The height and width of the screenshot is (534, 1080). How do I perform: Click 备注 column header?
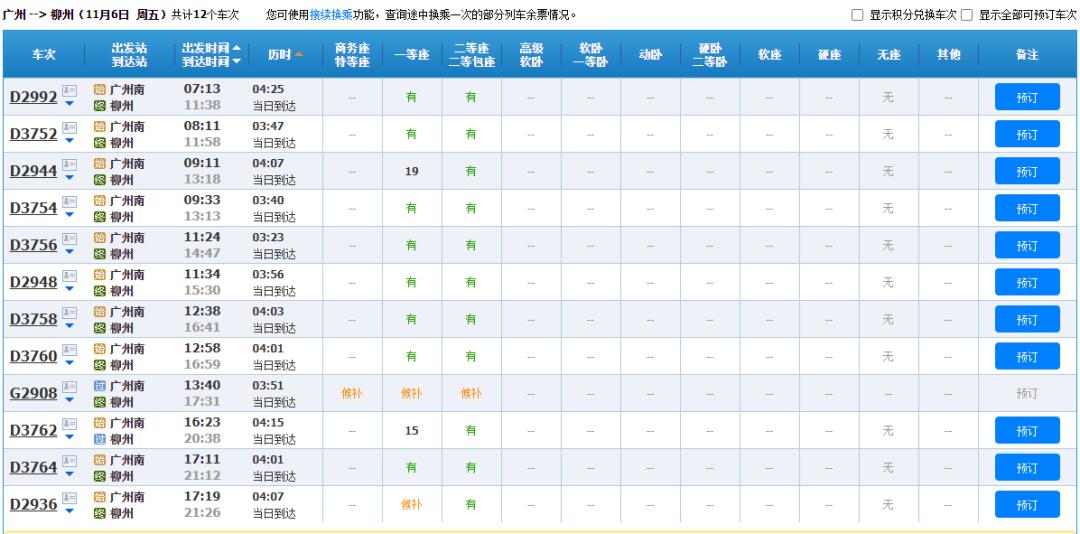coord(1027,54)
